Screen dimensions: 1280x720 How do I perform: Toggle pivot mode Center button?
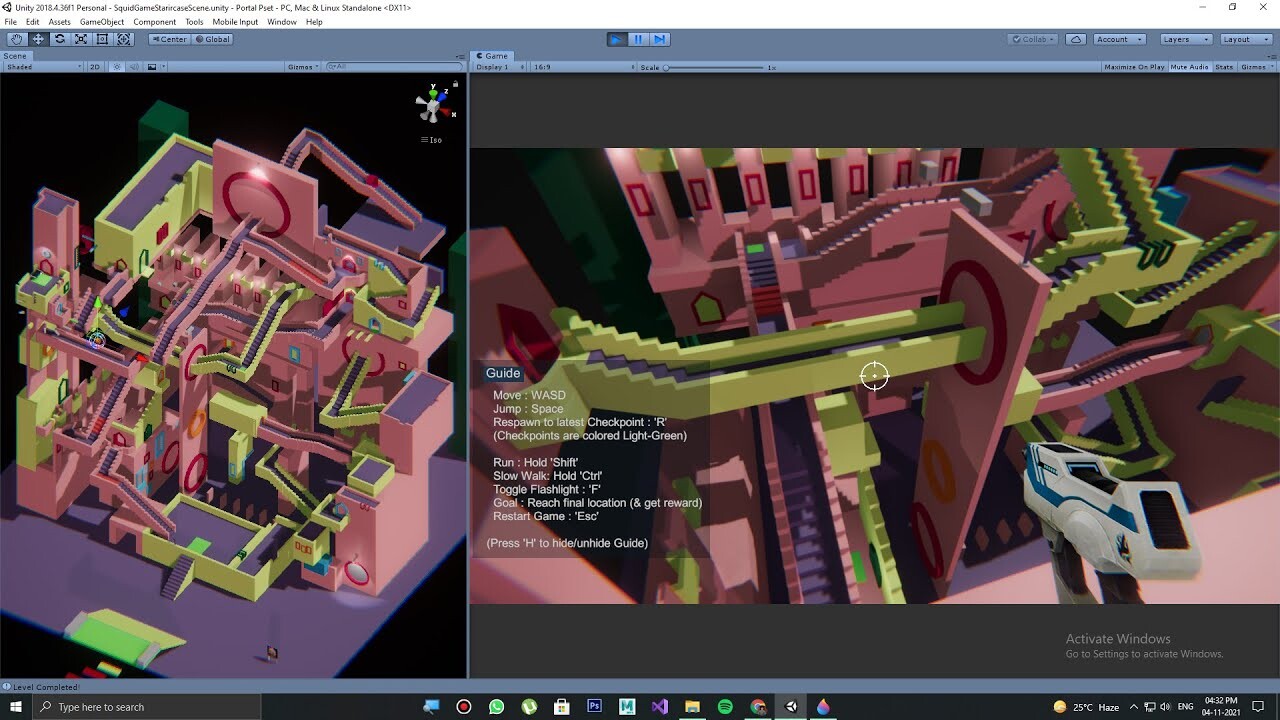click(169, 39)
